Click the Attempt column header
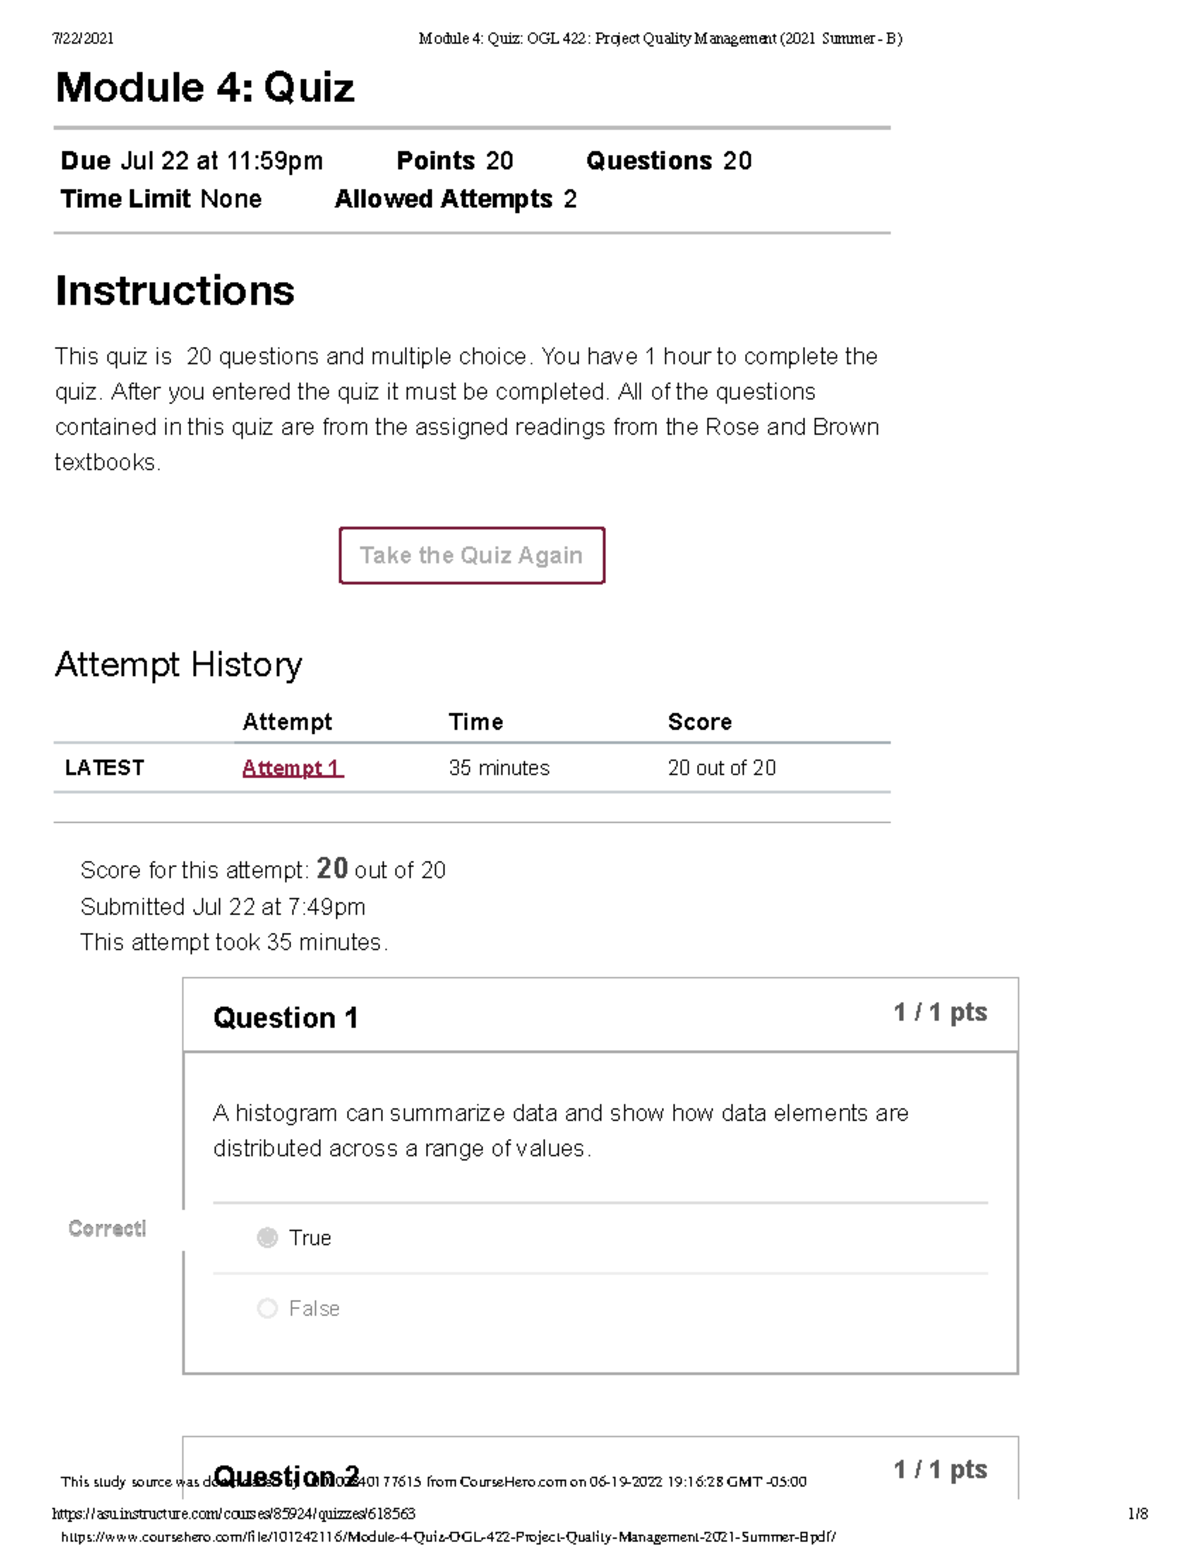This screenshot has width=1200, height=1553. coord(287,722)
